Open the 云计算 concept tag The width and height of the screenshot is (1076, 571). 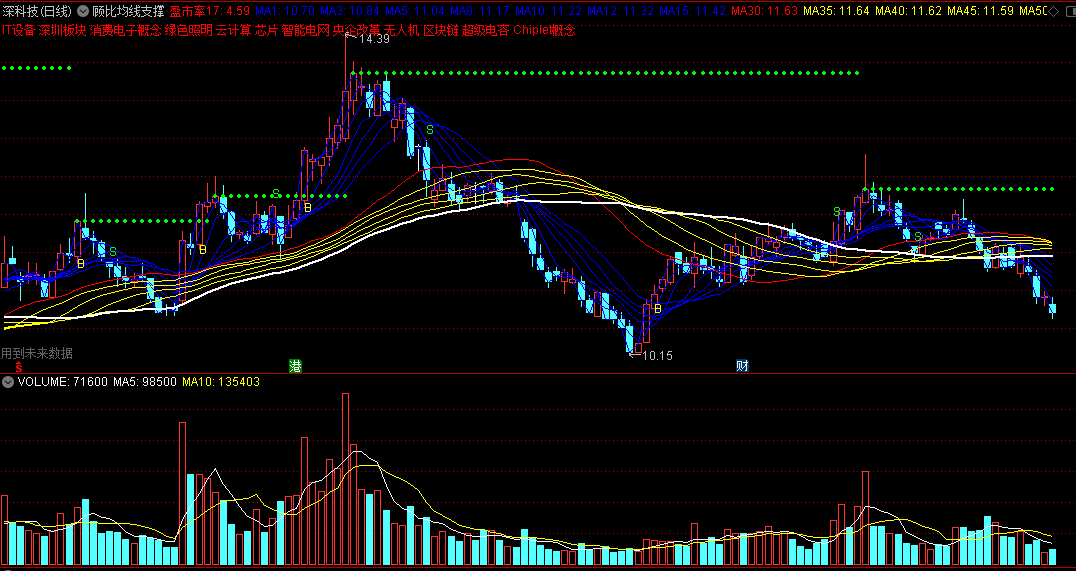point(233,30)
